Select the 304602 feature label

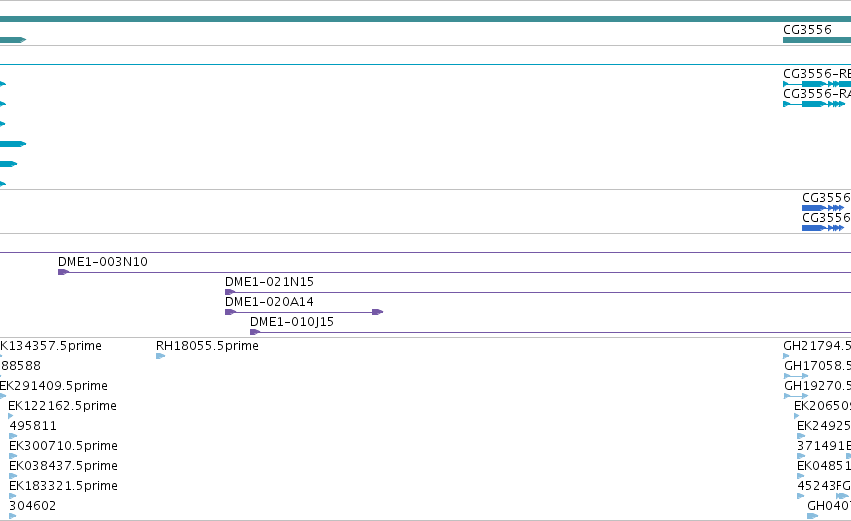point(33,506)
